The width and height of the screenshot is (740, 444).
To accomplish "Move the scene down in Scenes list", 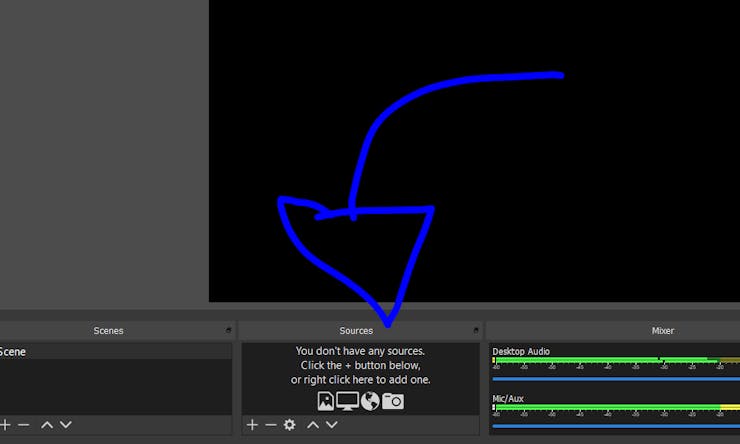I will click(x=66, y=425).
